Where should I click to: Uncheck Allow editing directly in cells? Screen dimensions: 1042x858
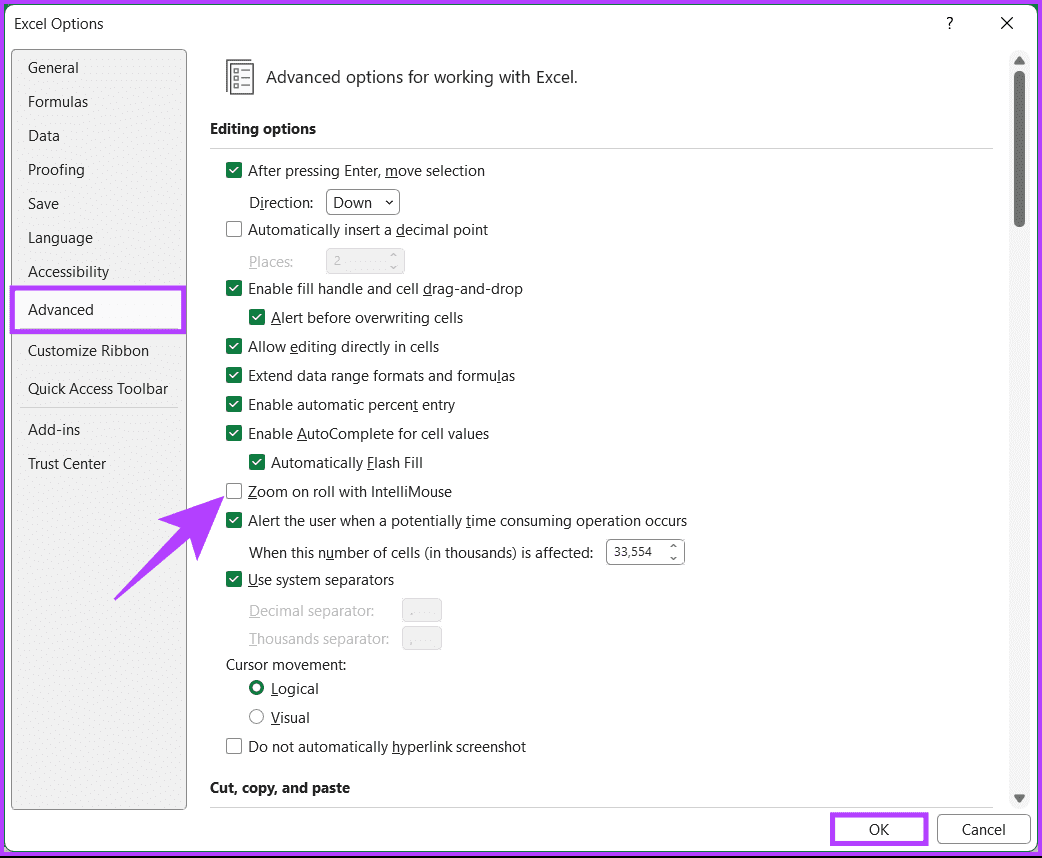[x=233, y=346]
